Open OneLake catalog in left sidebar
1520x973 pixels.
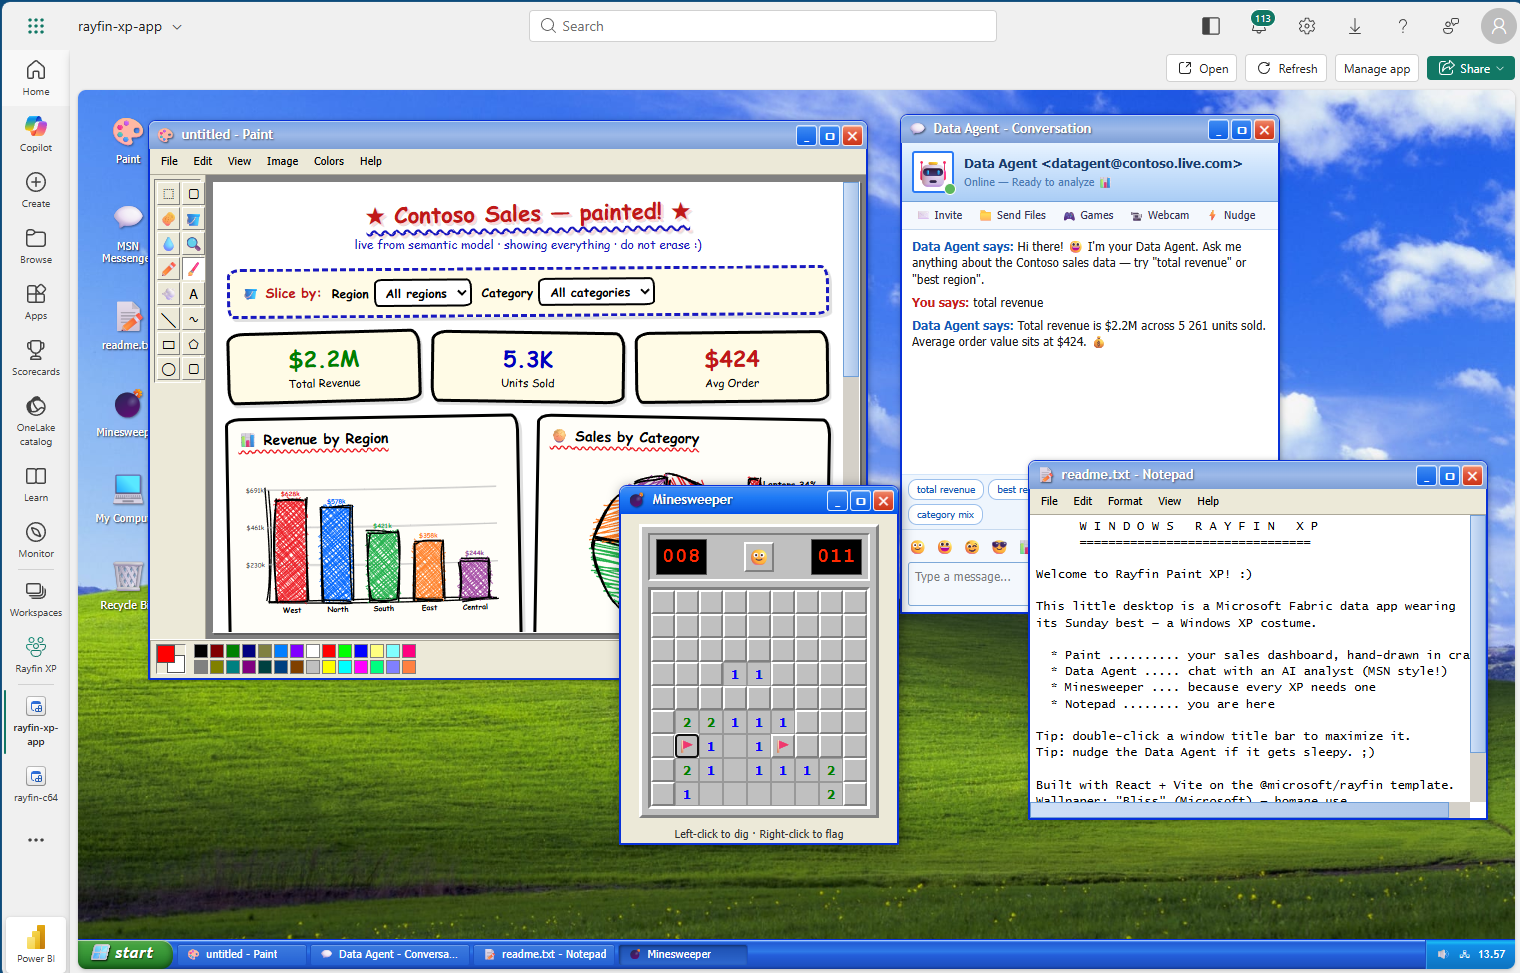[x=36, y=420]
